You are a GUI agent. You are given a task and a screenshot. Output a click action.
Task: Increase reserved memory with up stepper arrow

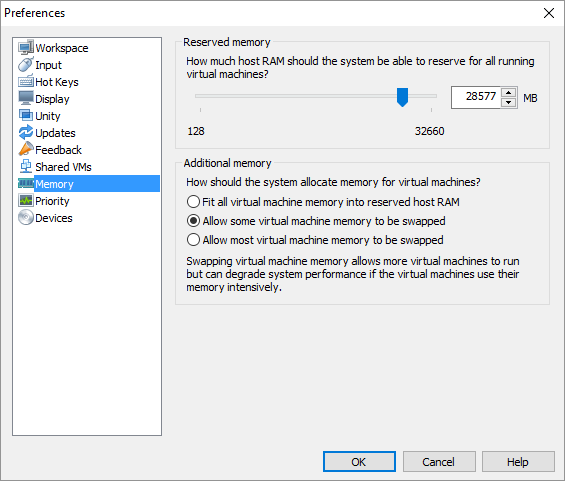coord(508,93)
